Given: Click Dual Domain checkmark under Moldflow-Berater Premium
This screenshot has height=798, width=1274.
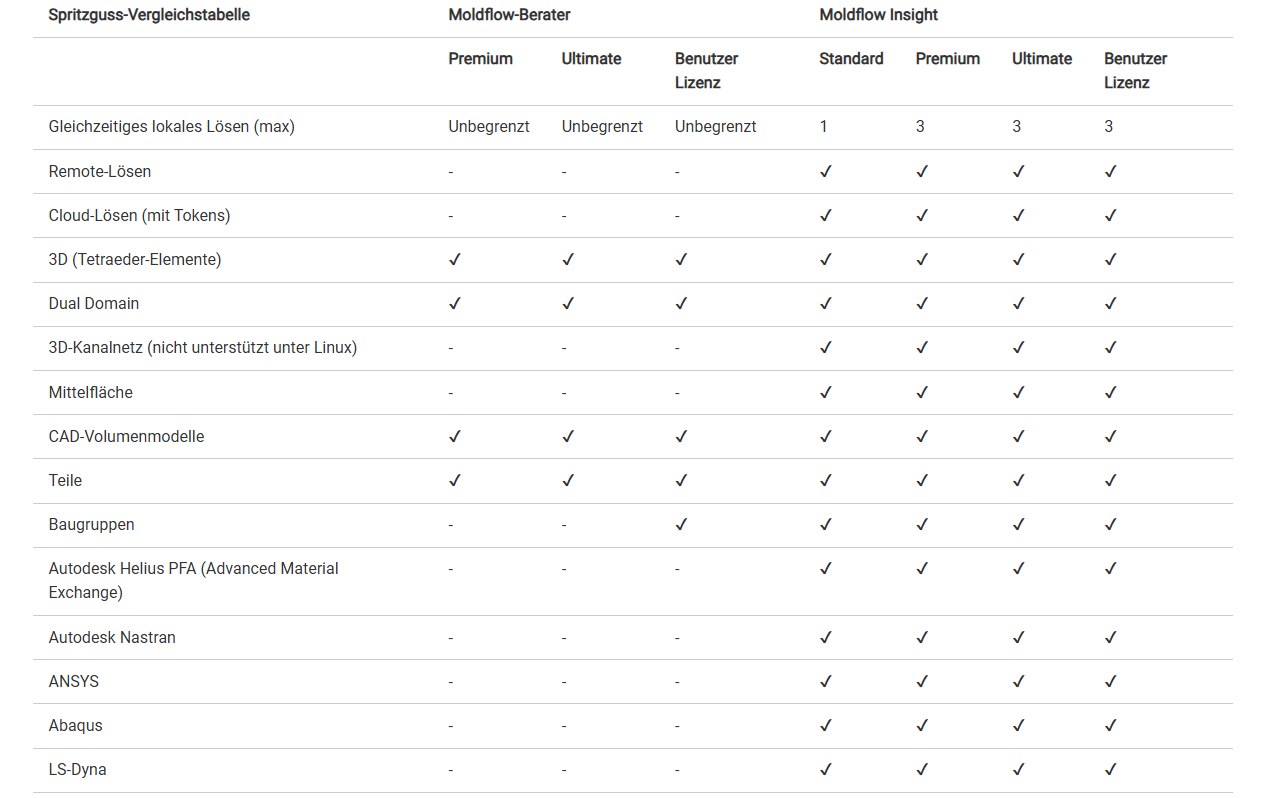Looking at the screenshot, I should point(455,303).
